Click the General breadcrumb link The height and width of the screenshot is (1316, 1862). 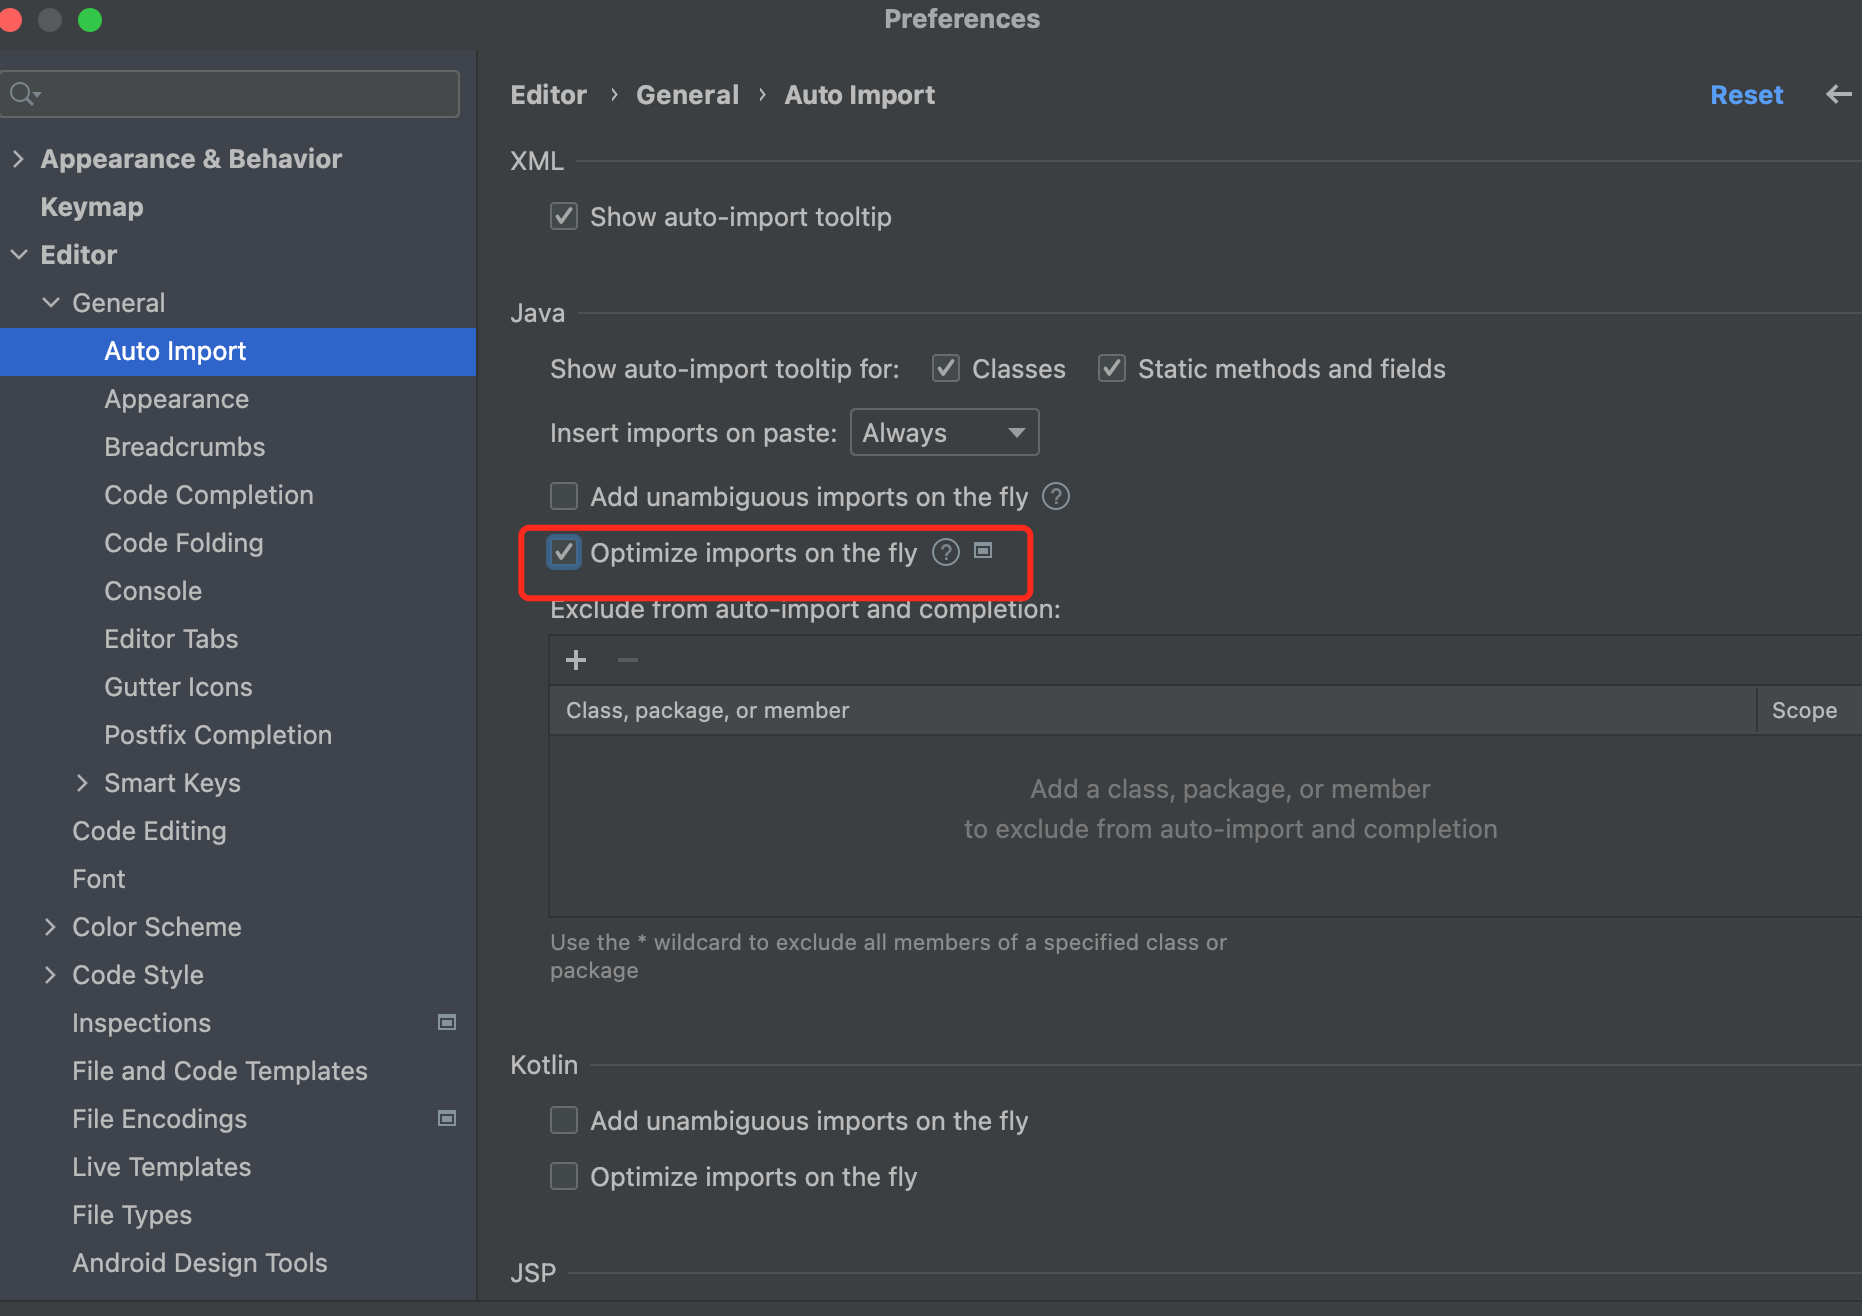(687, 95)
